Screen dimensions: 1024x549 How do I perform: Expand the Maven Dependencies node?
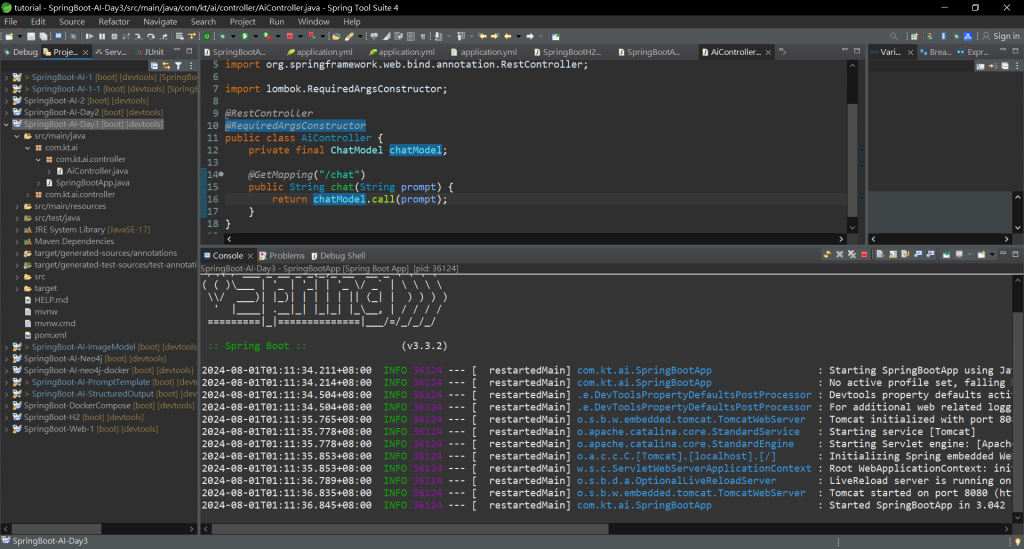point(15,241)
